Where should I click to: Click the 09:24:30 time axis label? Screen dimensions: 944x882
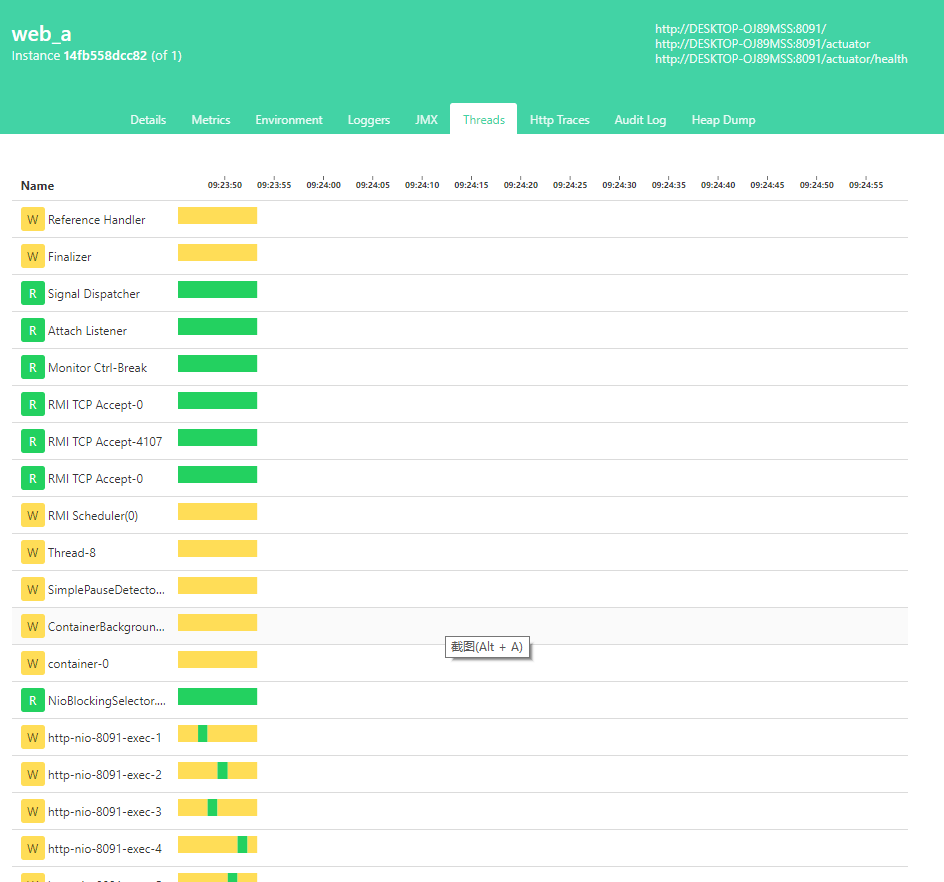(x=619, y=185)
